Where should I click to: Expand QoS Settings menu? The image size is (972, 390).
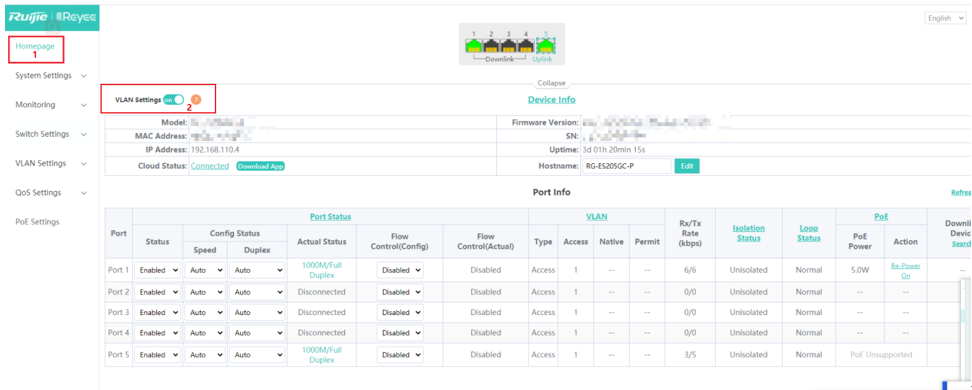point(50,193)
